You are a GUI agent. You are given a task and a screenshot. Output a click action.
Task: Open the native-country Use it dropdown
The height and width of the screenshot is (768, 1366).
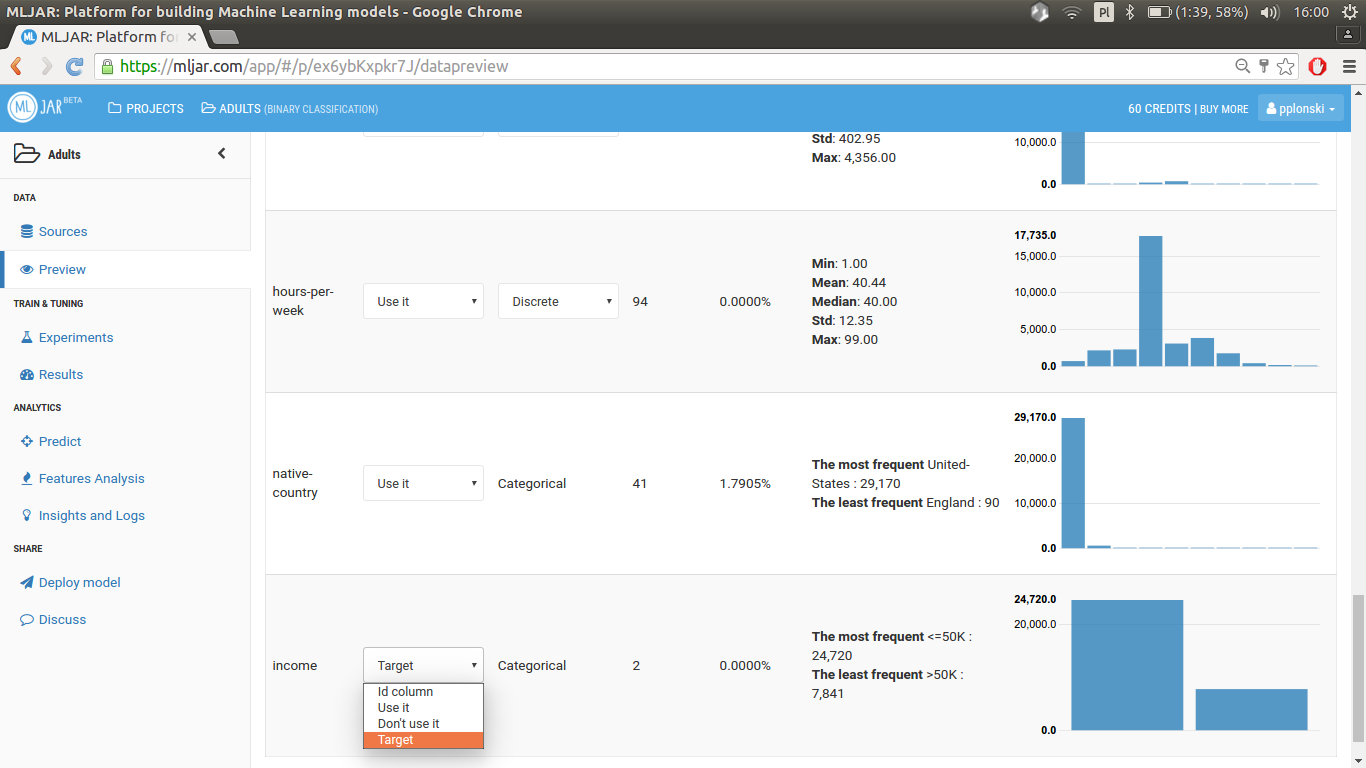(x=423, y=483)
